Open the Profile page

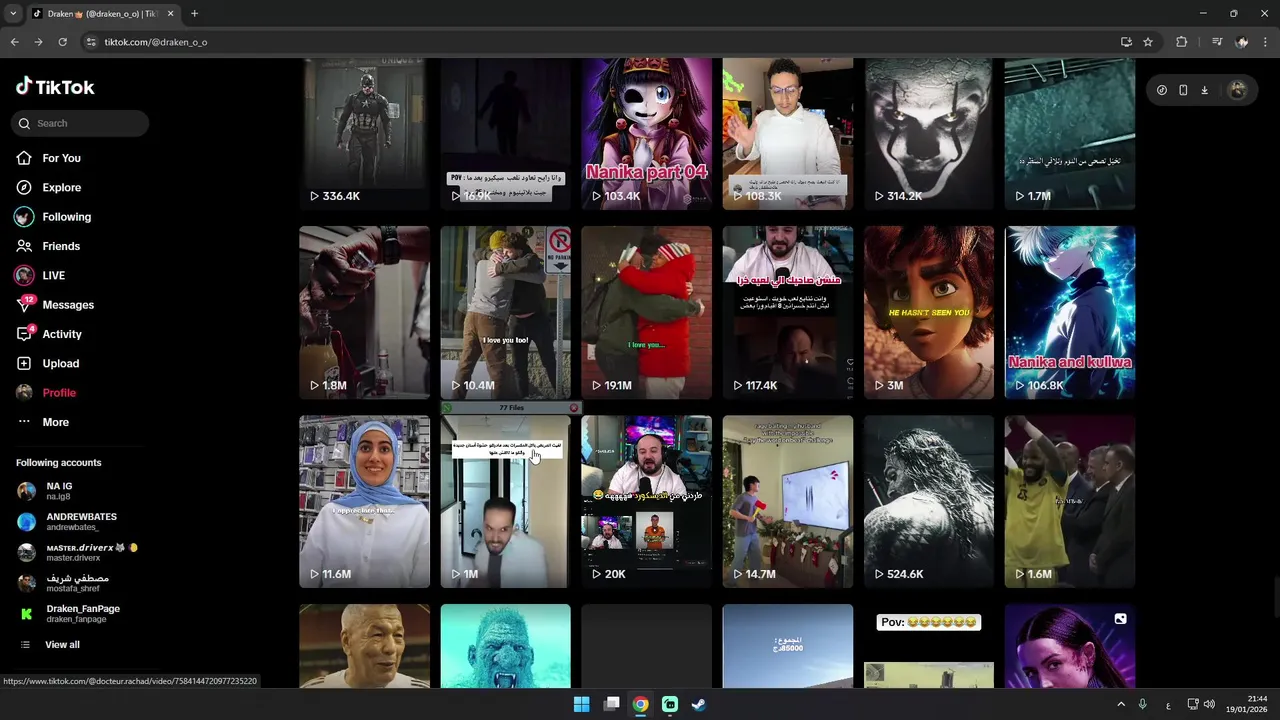(x=59, y=393)
